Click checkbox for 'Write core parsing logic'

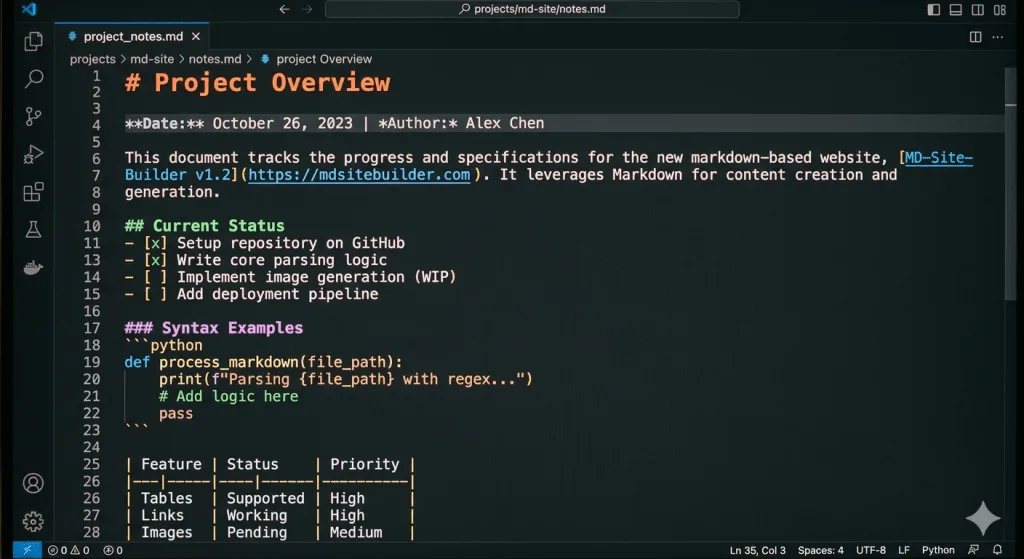[155, 260]
